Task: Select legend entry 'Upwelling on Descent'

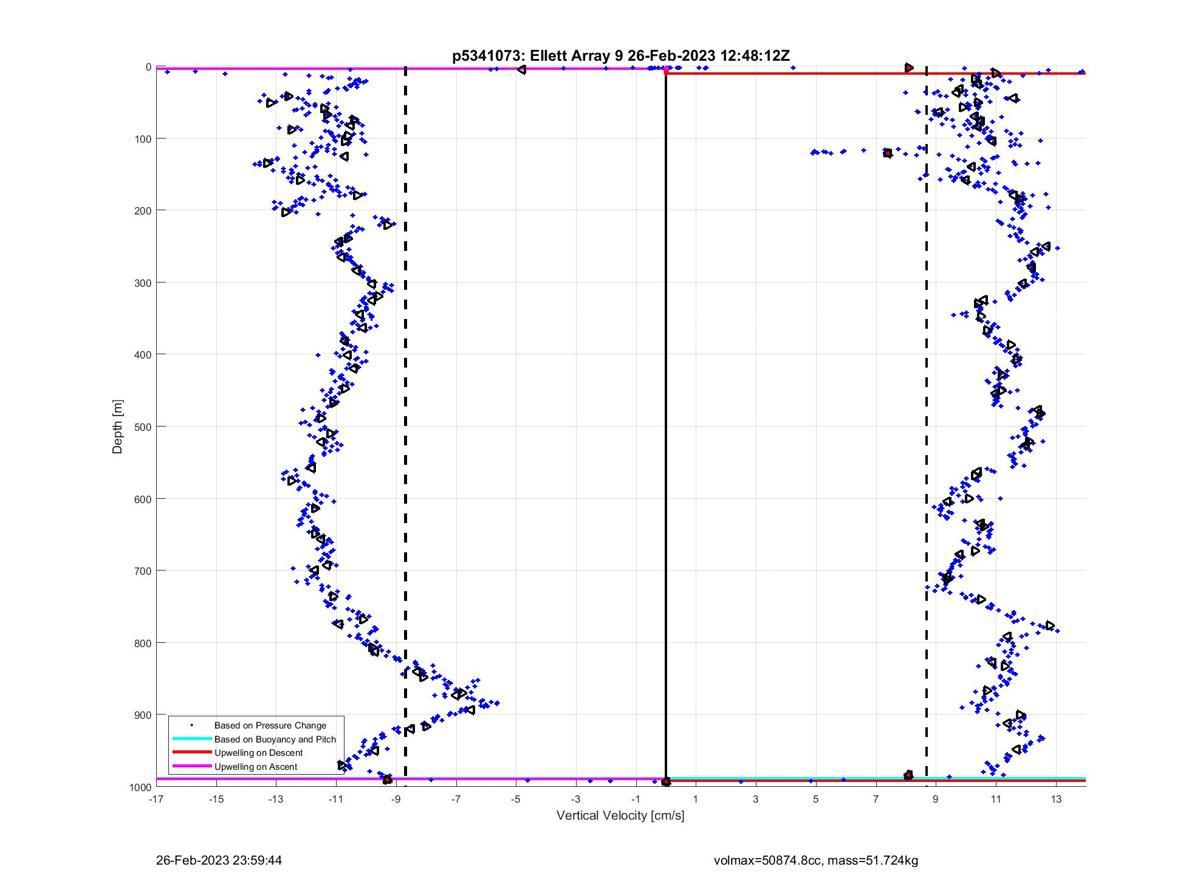Action: [258, 753]
